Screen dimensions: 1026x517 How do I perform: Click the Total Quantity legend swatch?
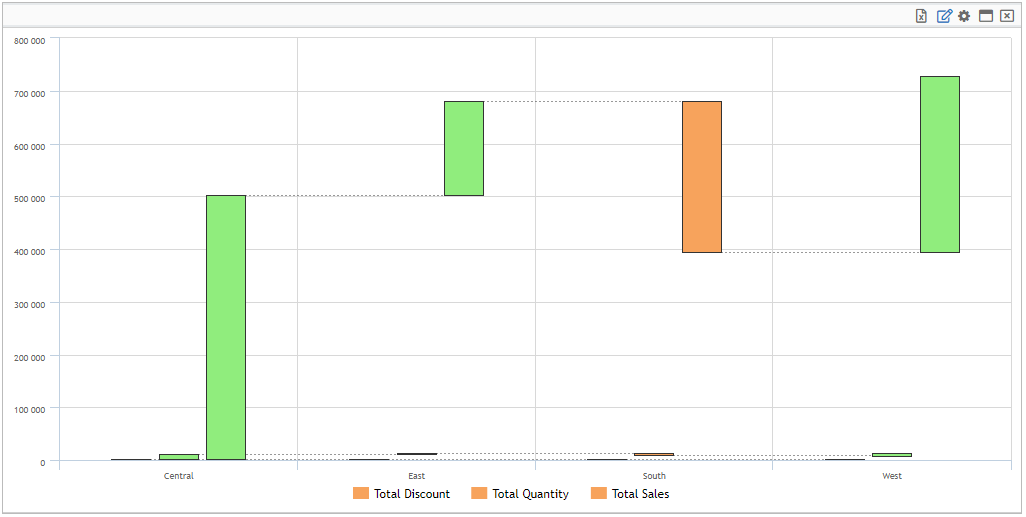pos(479,494)
